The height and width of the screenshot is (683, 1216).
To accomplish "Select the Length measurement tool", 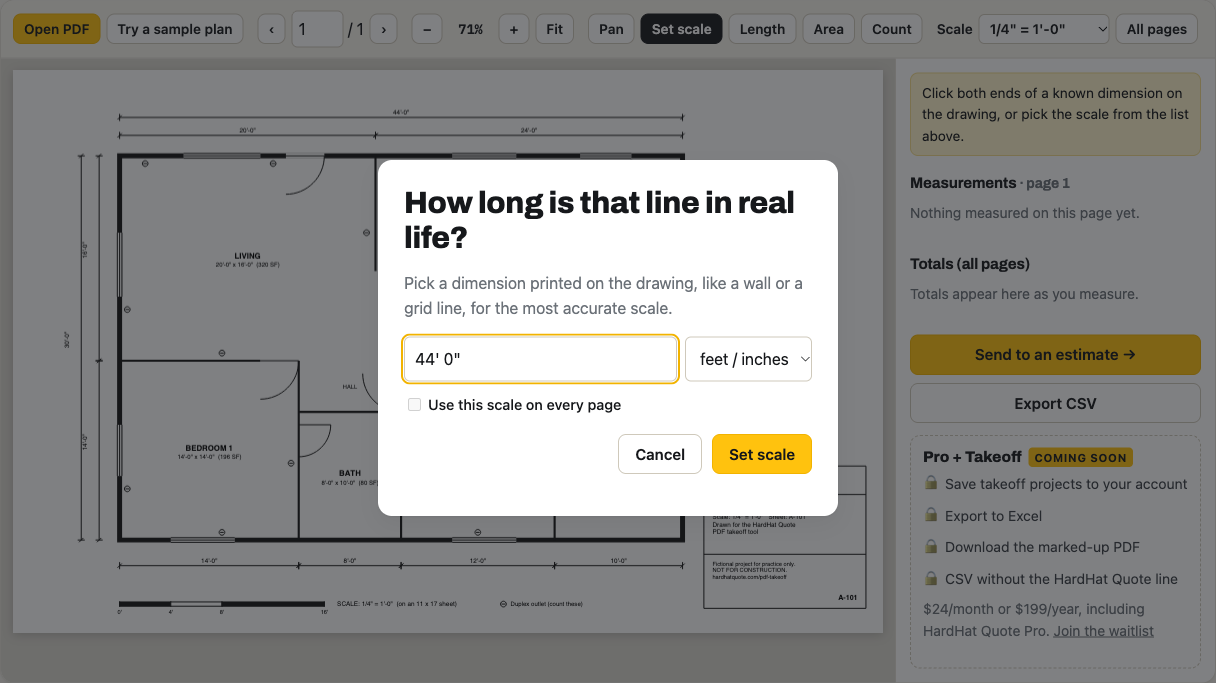I will pyautogui.click(x=762, y=29).
